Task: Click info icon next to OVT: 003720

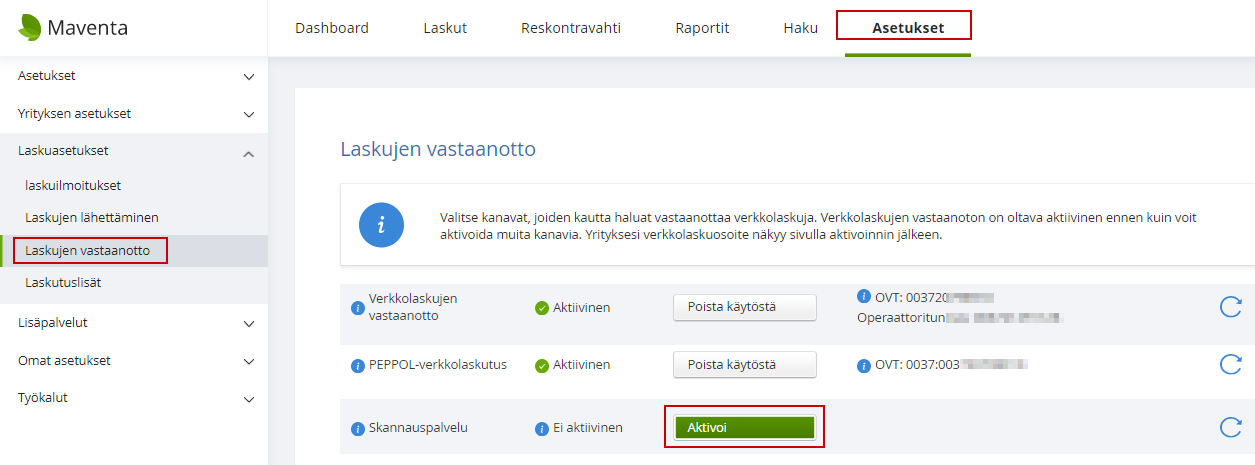Action: click(864, 297)
